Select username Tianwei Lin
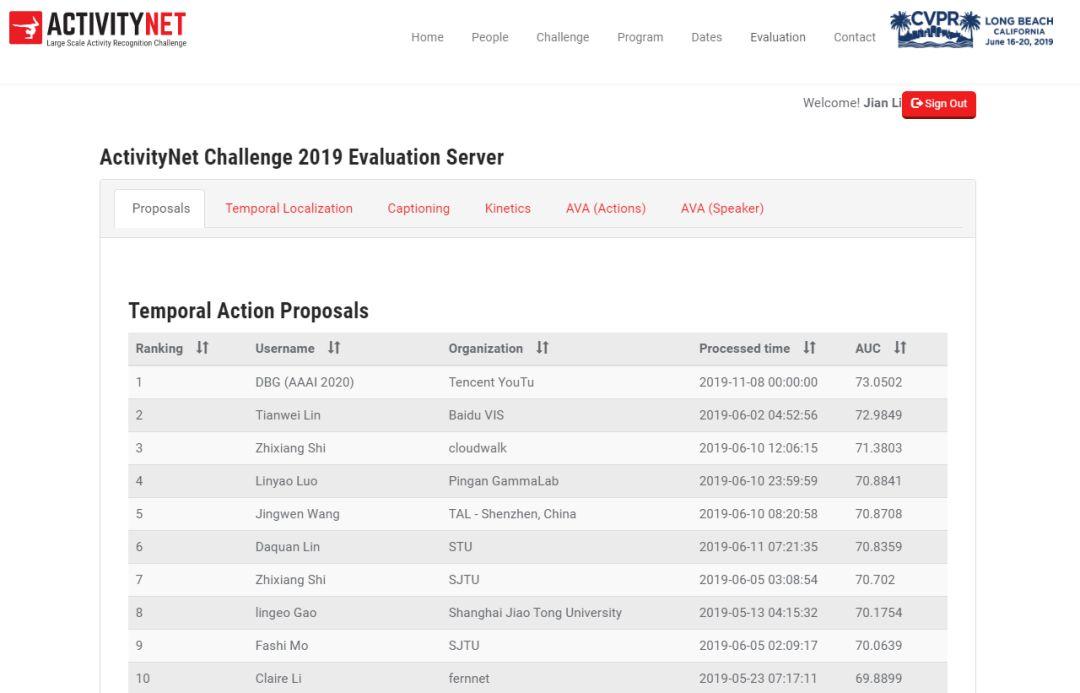This screenshot has height=693, width=1080. pyautogui.click(x=288, y=415)
